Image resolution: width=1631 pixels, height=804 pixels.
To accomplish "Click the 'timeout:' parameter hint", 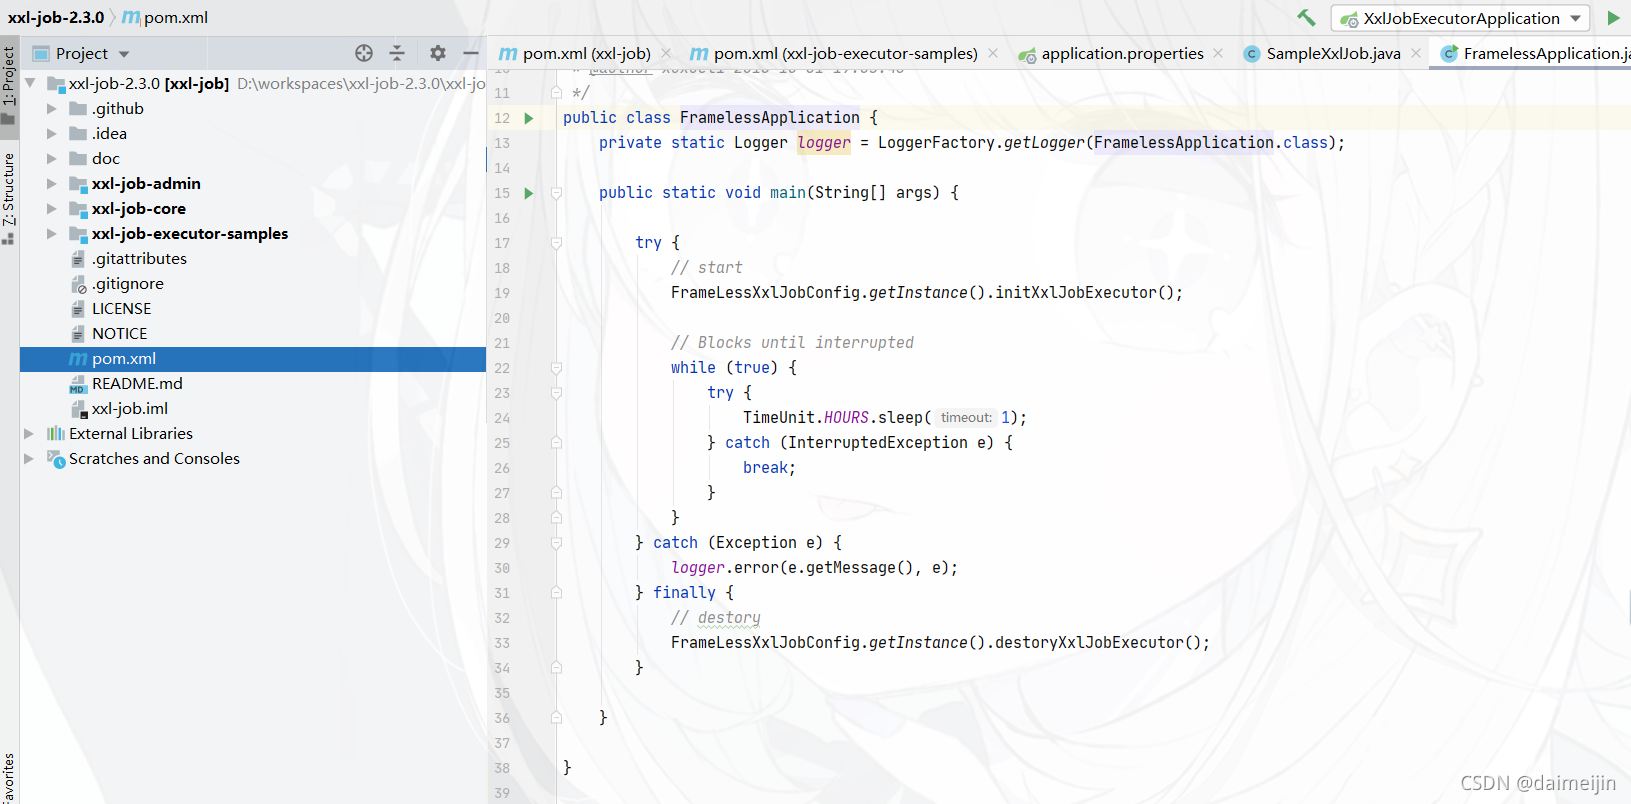I will pyautogui.click(x=966, y=418).
